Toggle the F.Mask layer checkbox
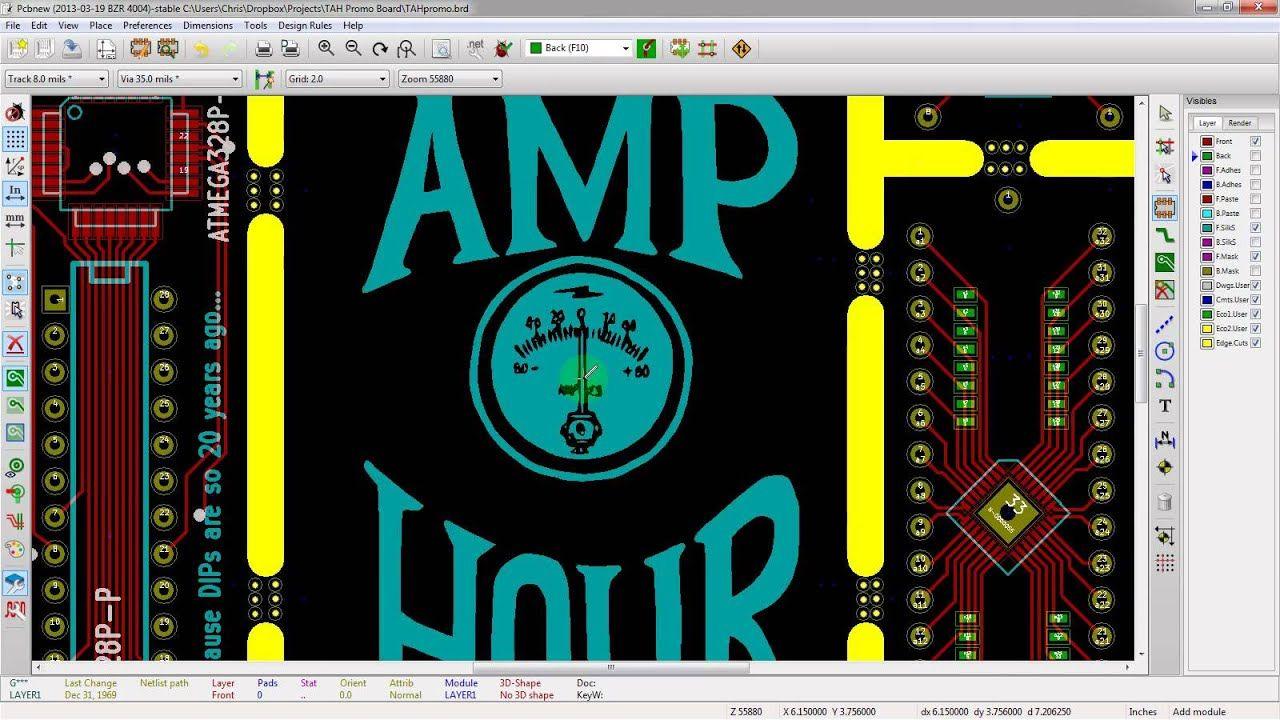The width and height of the screenshot is (1280, 720). [1256, 257]
